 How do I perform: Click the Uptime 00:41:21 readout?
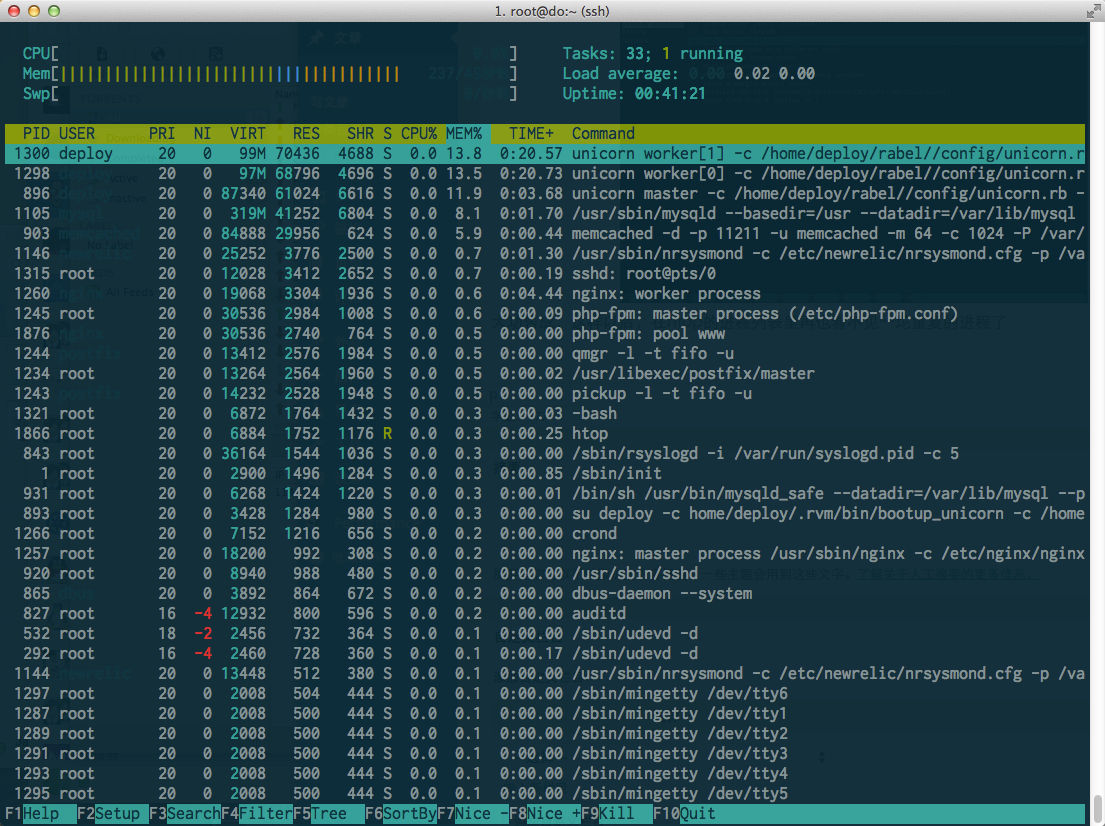(x=634, y=93)
